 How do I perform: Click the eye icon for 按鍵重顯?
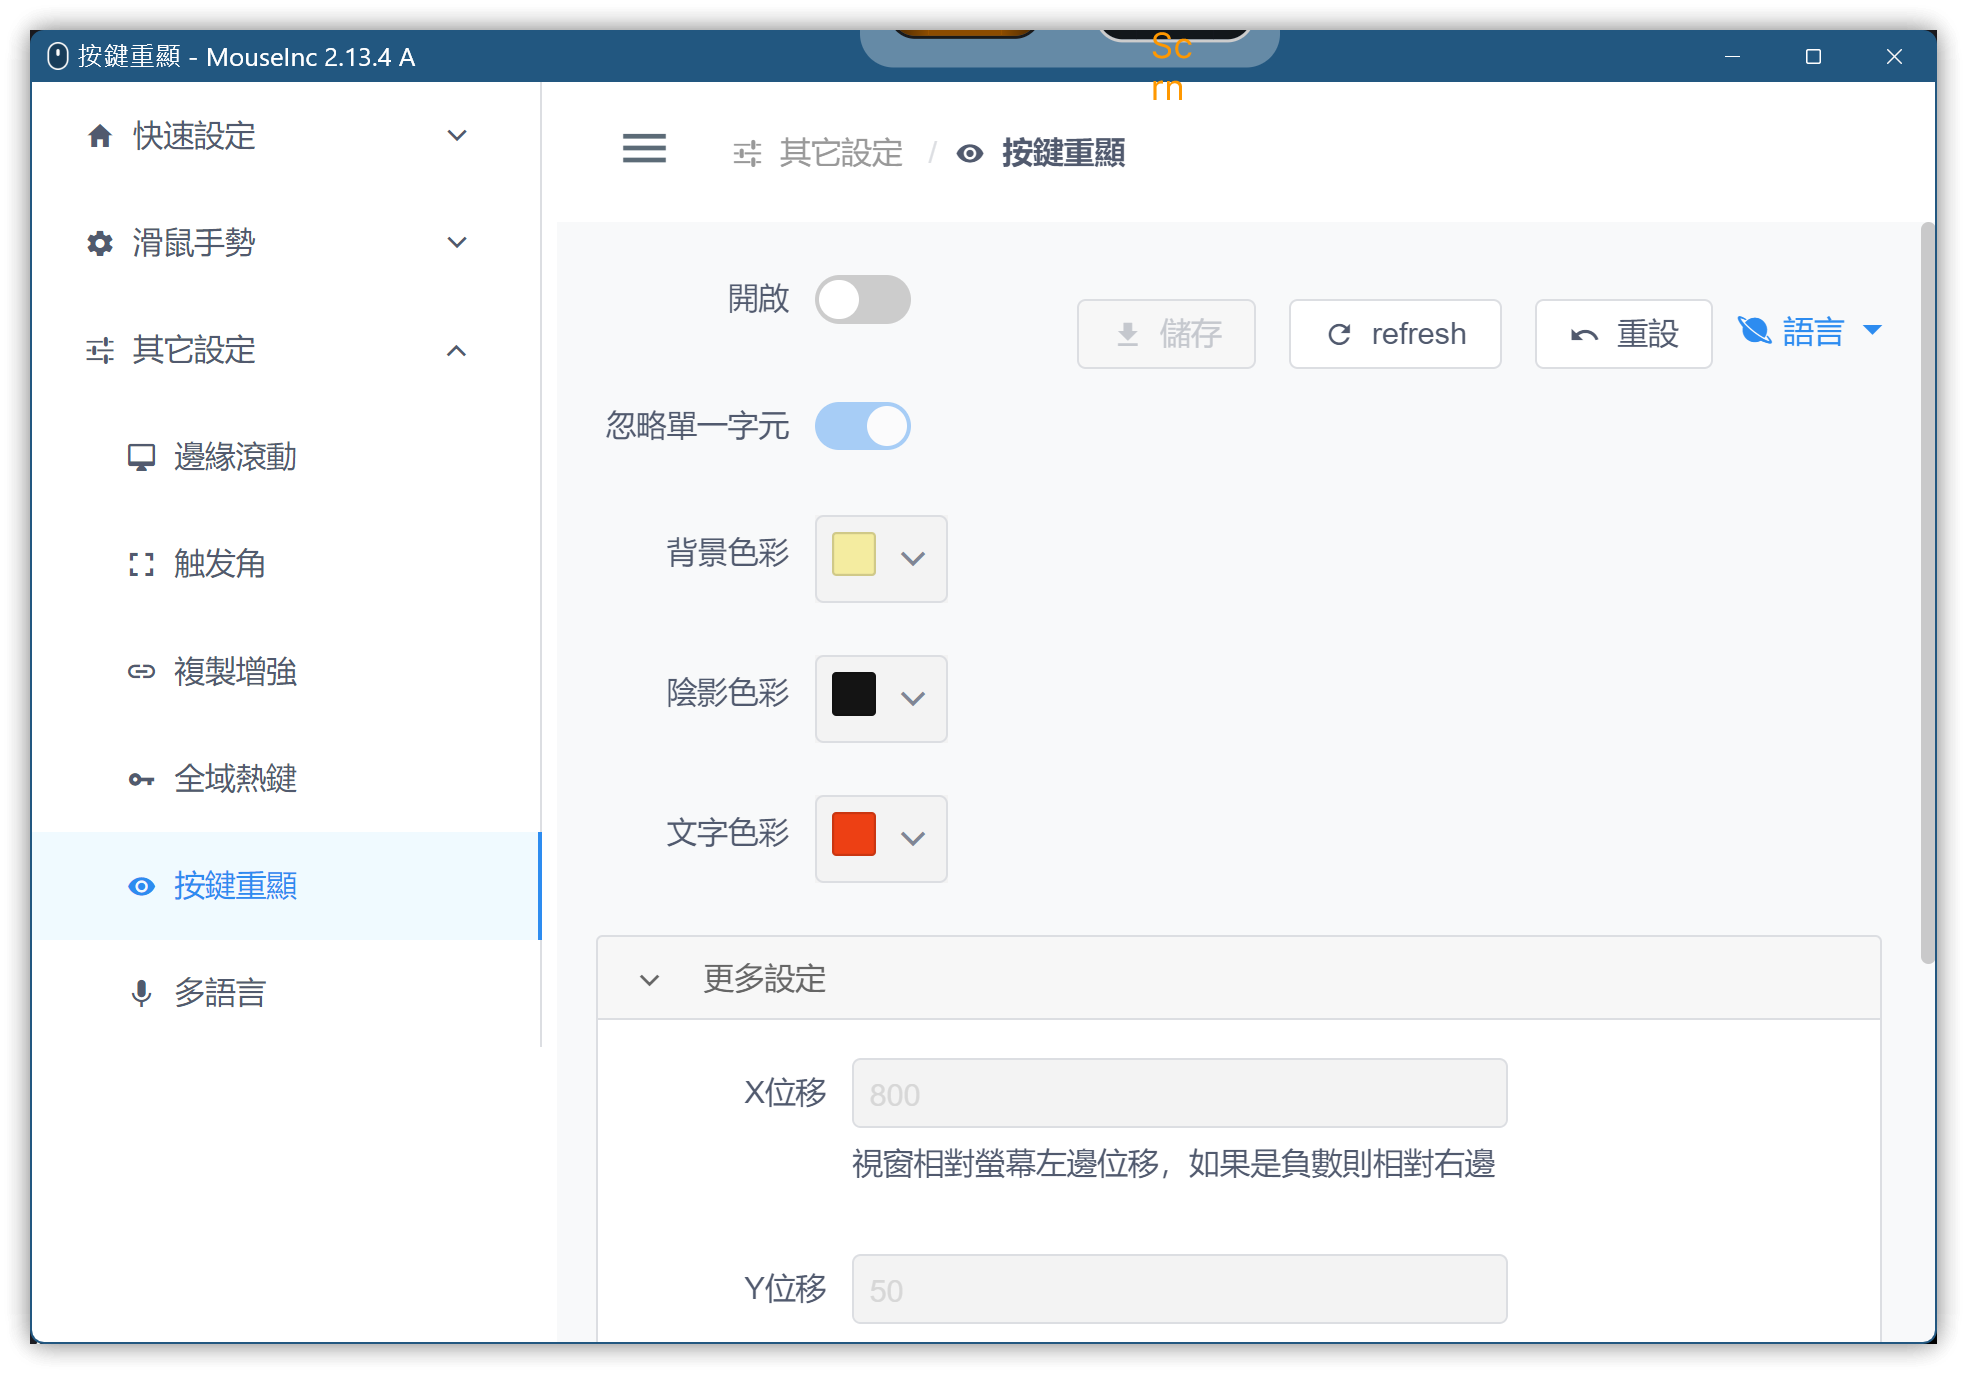point(141,886)
